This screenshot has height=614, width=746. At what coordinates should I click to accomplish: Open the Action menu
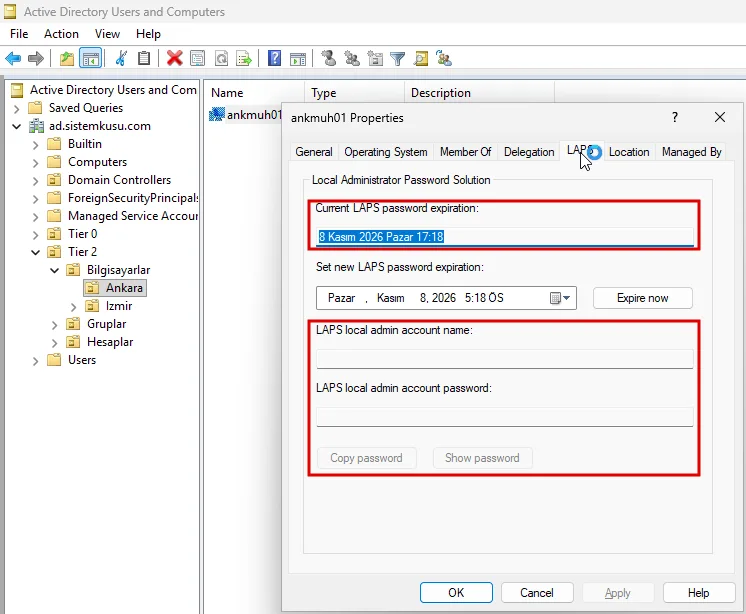[61, 34]
